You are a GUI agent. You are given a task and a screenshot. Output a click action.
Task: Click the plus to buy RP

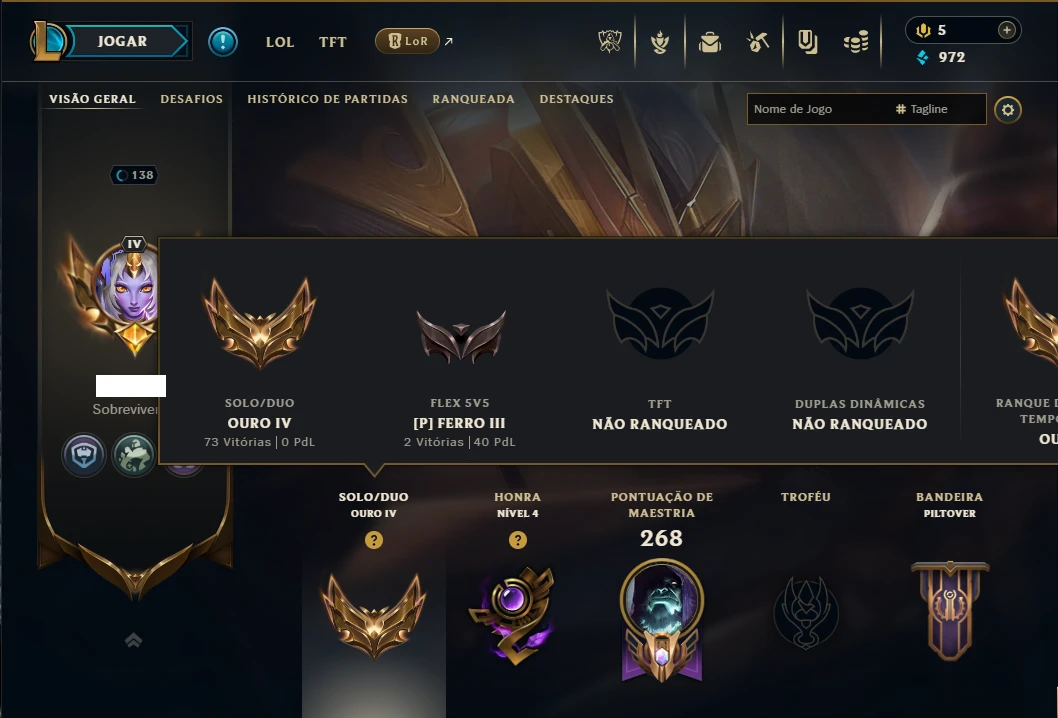tap(1006, 30)
